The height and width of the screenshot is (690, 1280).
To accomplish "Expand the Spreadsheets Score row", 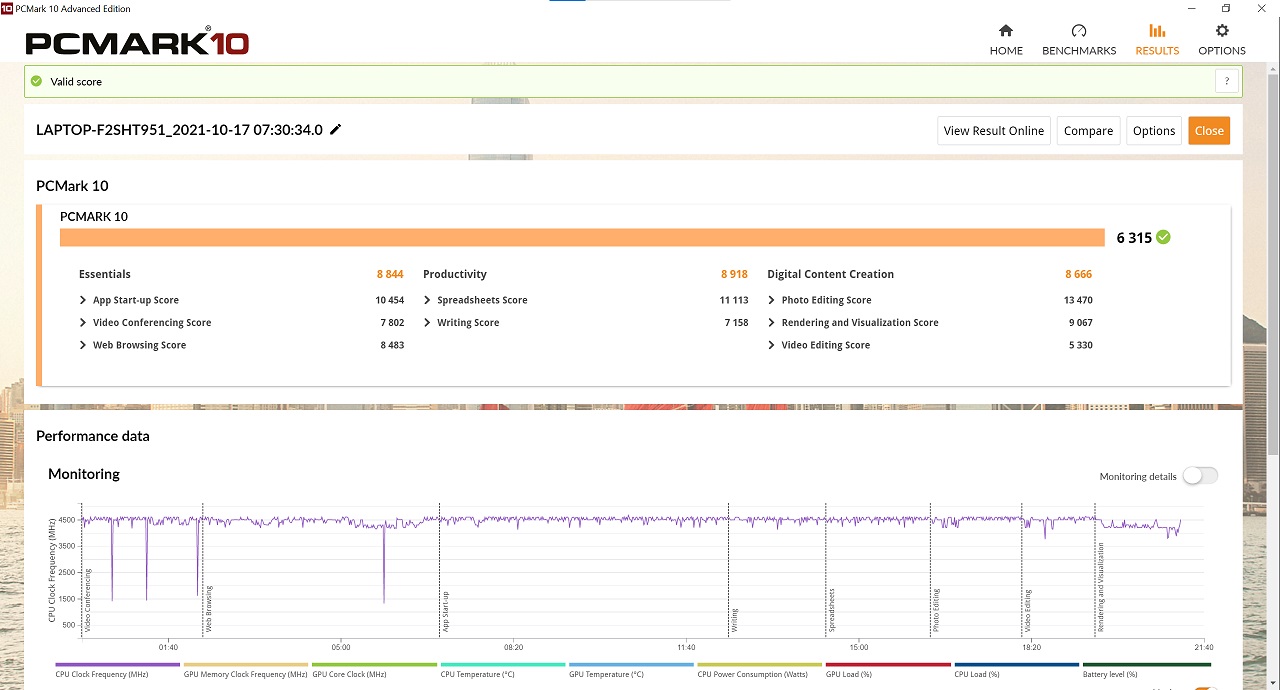I will (427, 300).
